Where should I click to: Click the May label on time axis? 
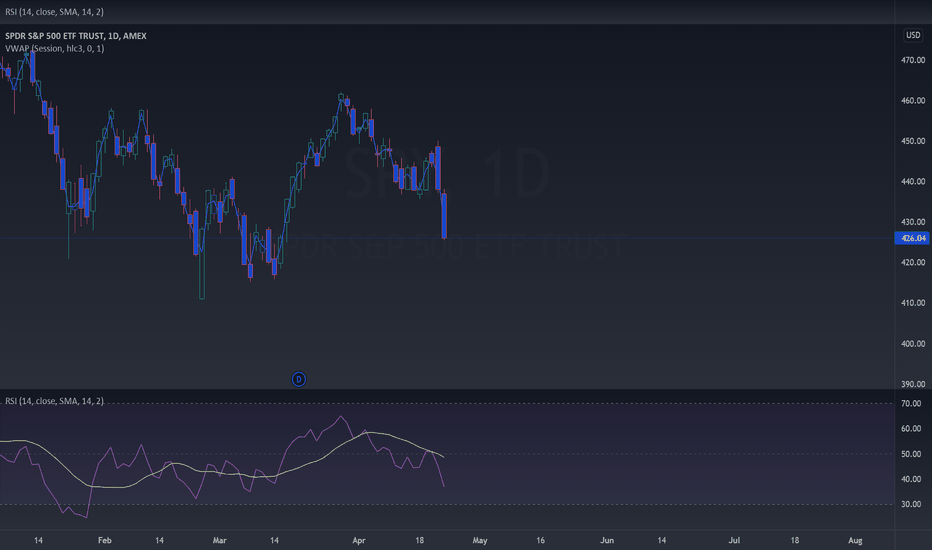[480, 540]
